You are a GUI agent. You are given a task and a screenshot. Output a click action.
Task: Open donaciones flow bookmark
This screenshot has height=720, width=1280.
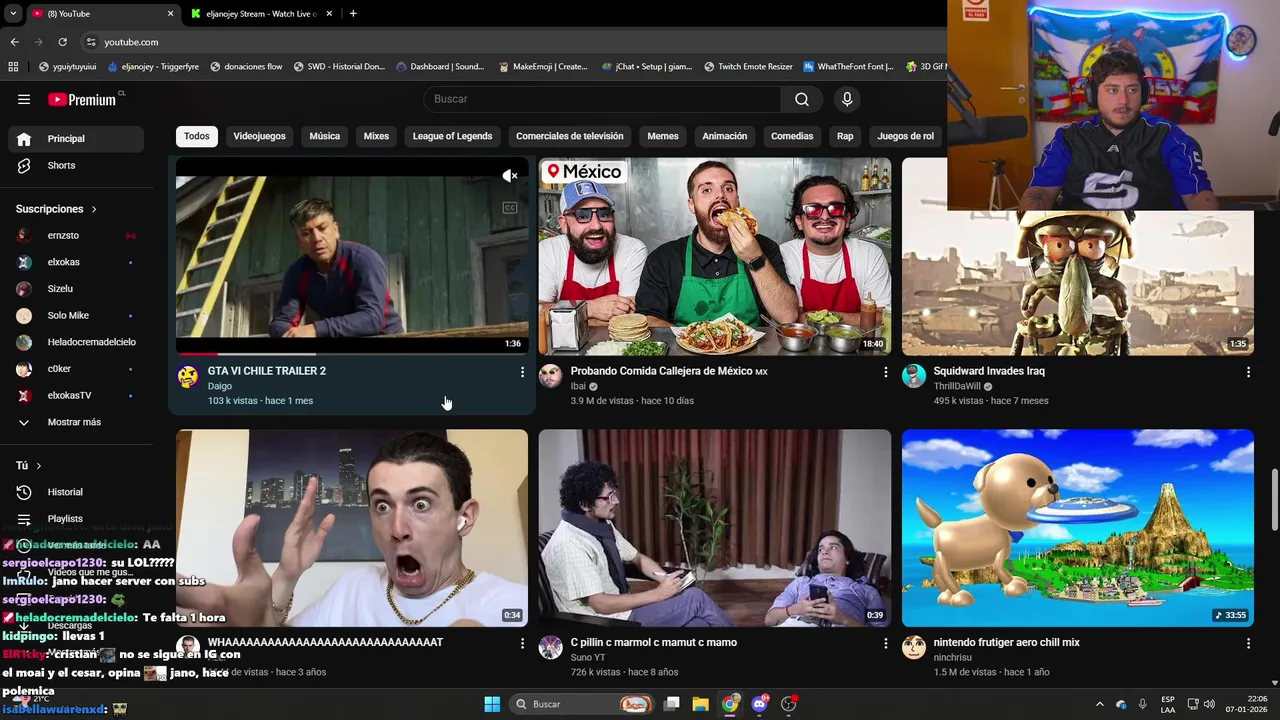pos(245,67)
